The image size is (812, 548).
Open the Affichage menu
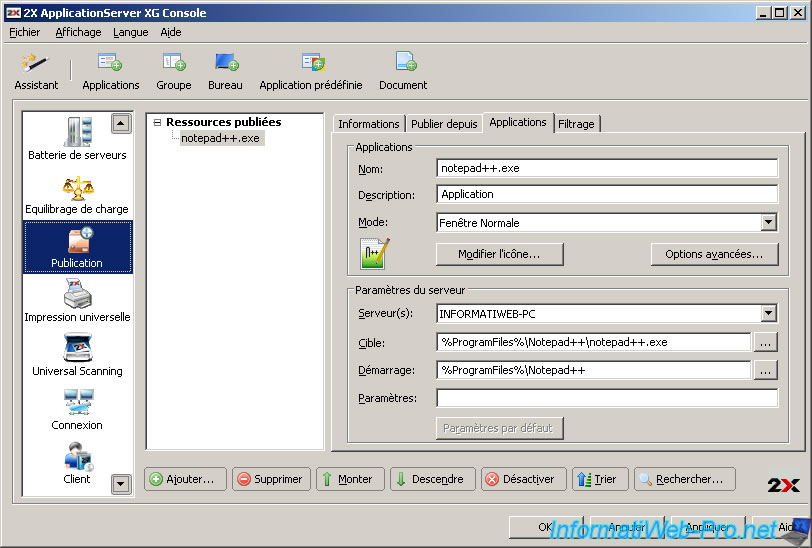(x=78, y=32)
